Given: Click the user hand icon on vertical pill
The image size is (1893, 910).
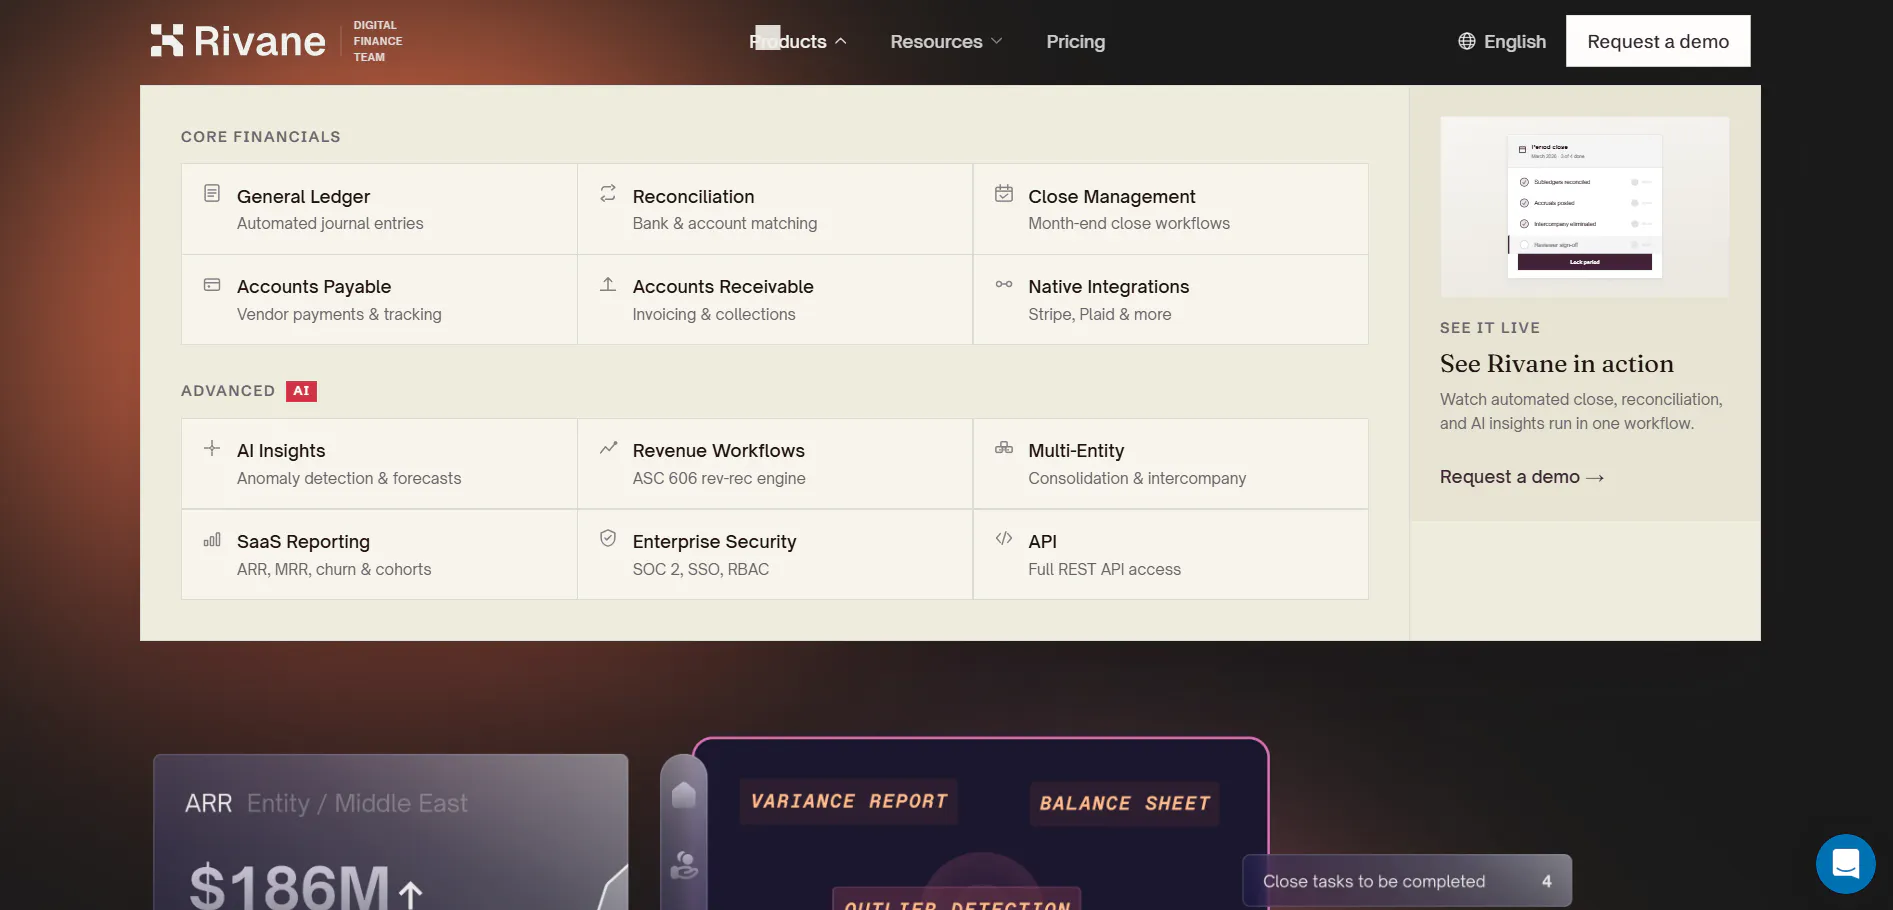Looking at the screenshot, I should click(684, 865).
